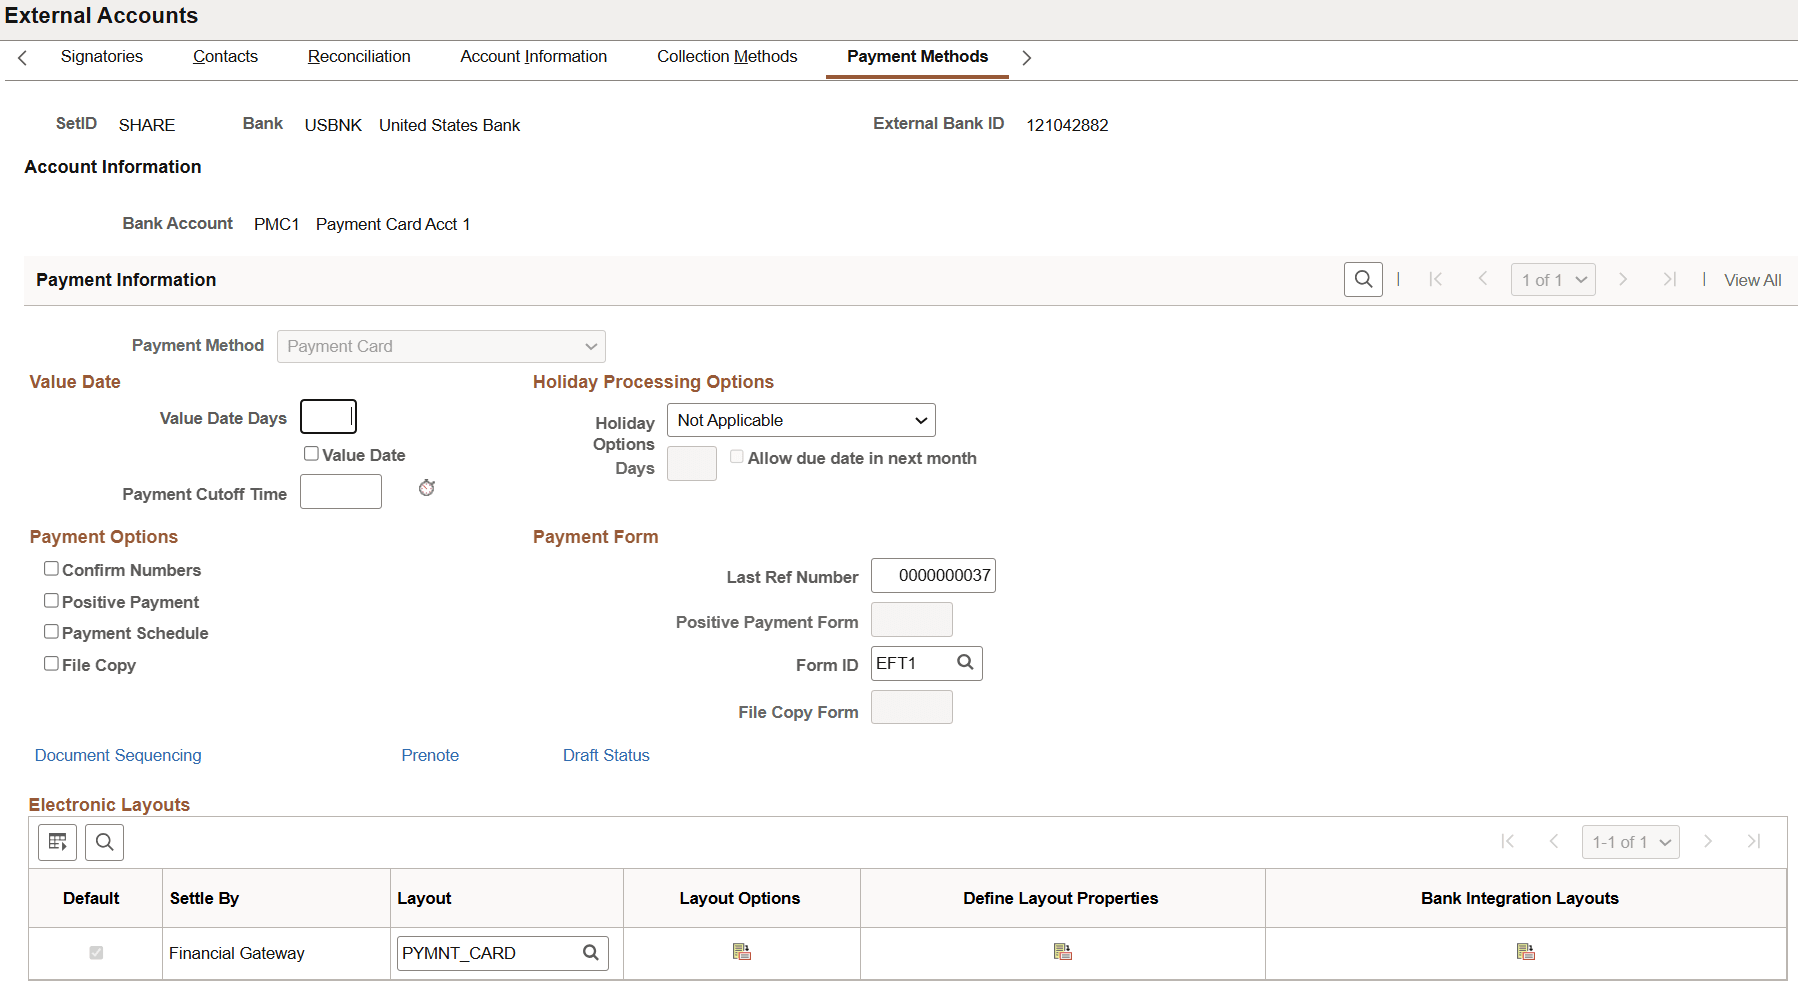Viewport: 1798px width, 986px height.
Task: Click inside the Value Date Days field
Action: (328, 417)
